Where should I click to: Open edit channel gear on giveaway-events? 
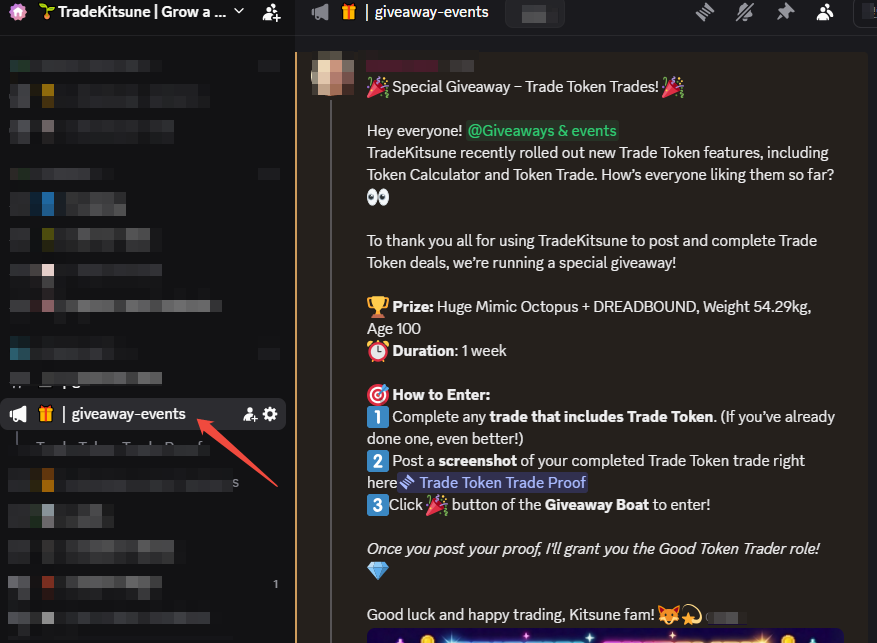pyautogui.click(x=270, y=414)
